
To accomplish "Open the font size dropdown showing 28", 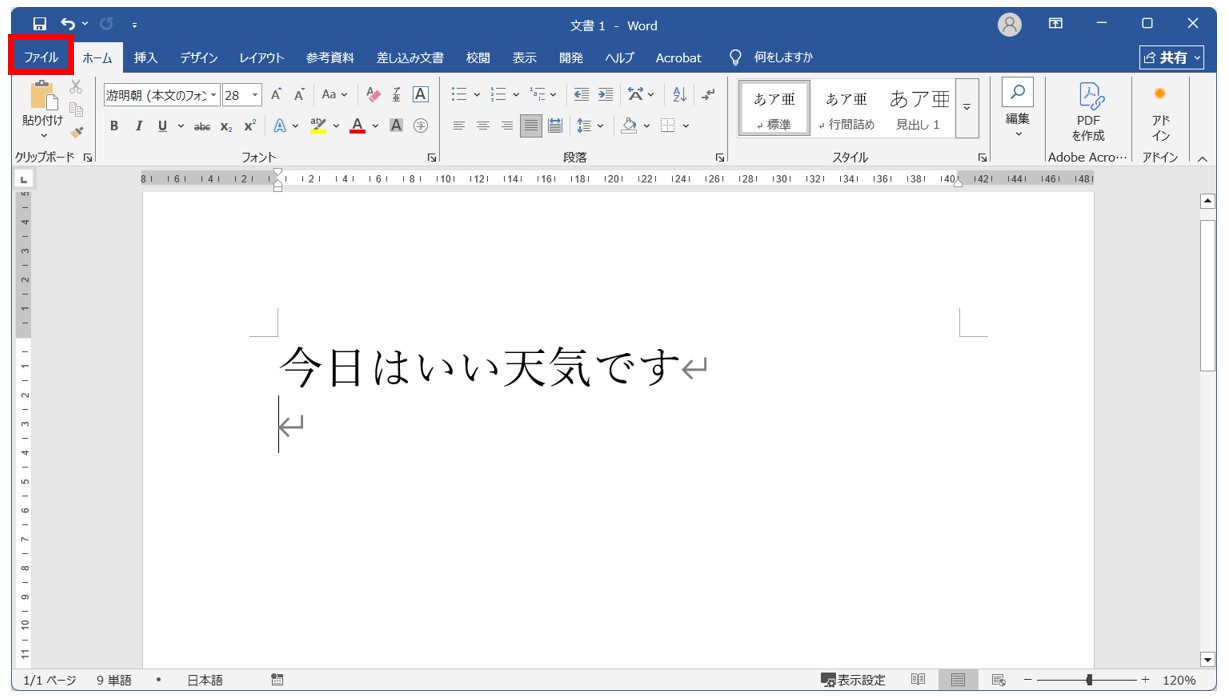I will [256, 95].
